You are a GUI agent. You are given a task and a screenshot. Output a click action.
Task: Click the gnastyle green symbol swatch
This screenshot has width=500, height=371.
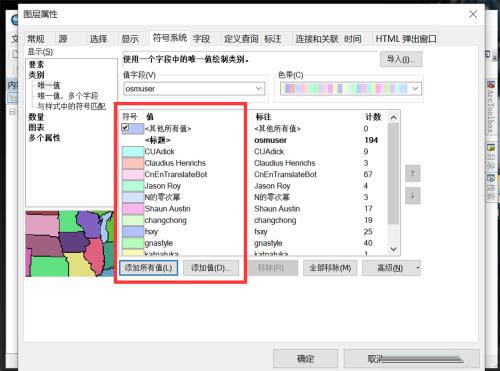coord(133,243)
